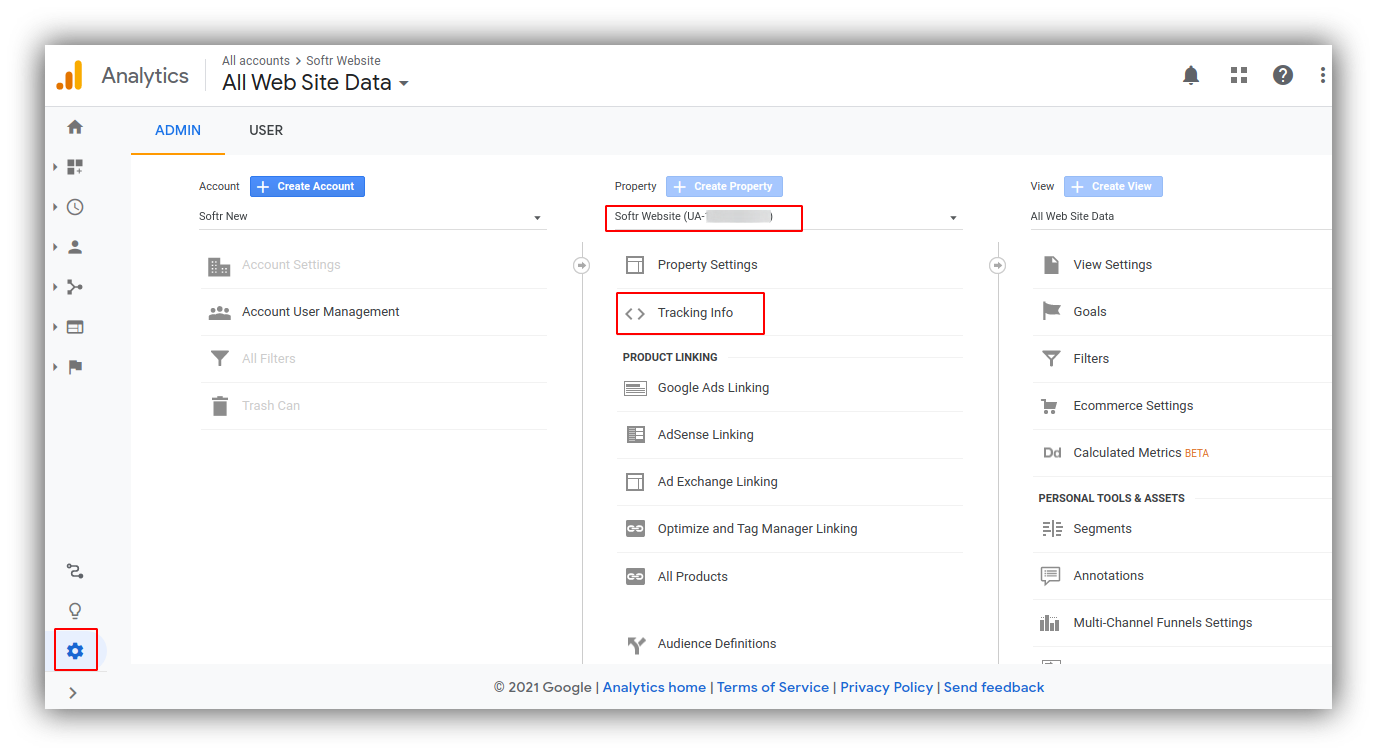The height and width of the screenshot is (754, 1377).
Task: Open Behavior icon in sidebar
Action: (x=75, y=327)
